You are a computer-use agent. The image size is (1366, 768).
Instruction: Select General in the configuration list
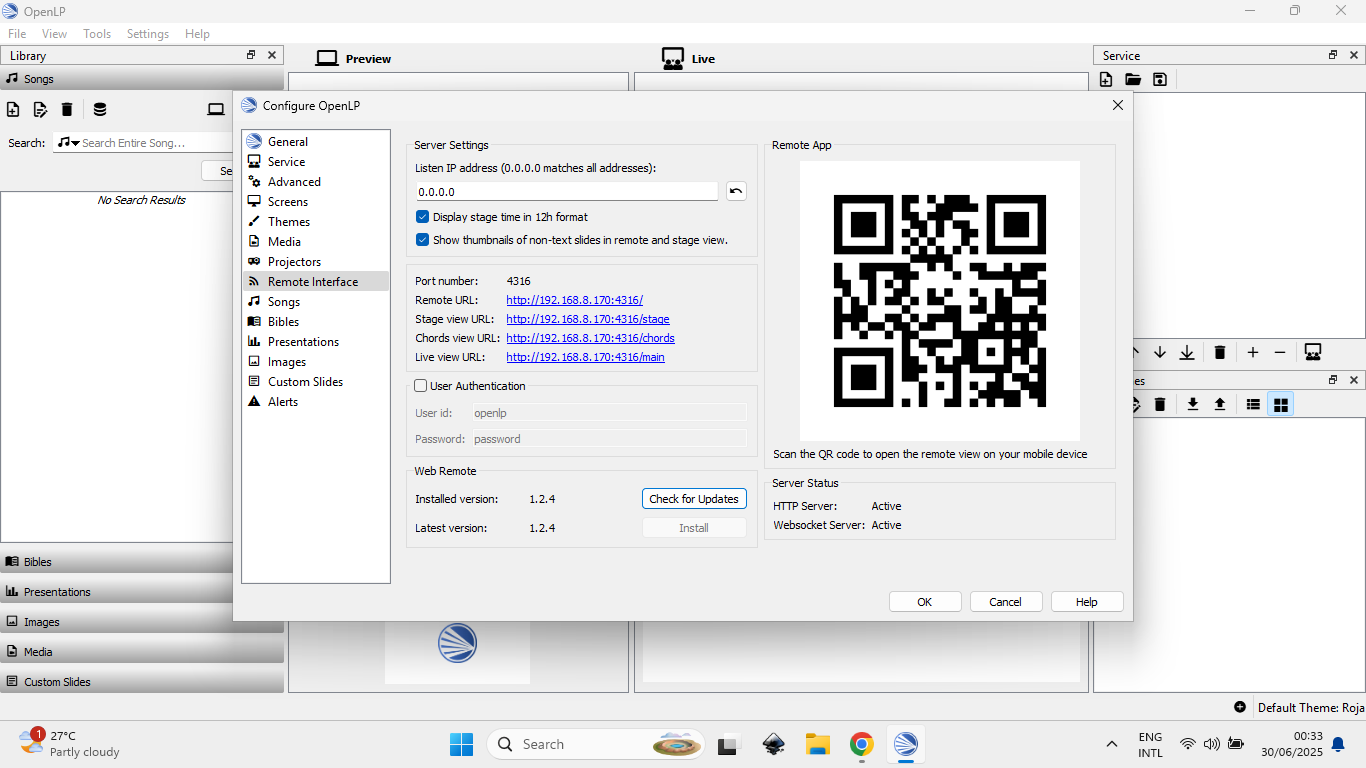pos(316,142)
